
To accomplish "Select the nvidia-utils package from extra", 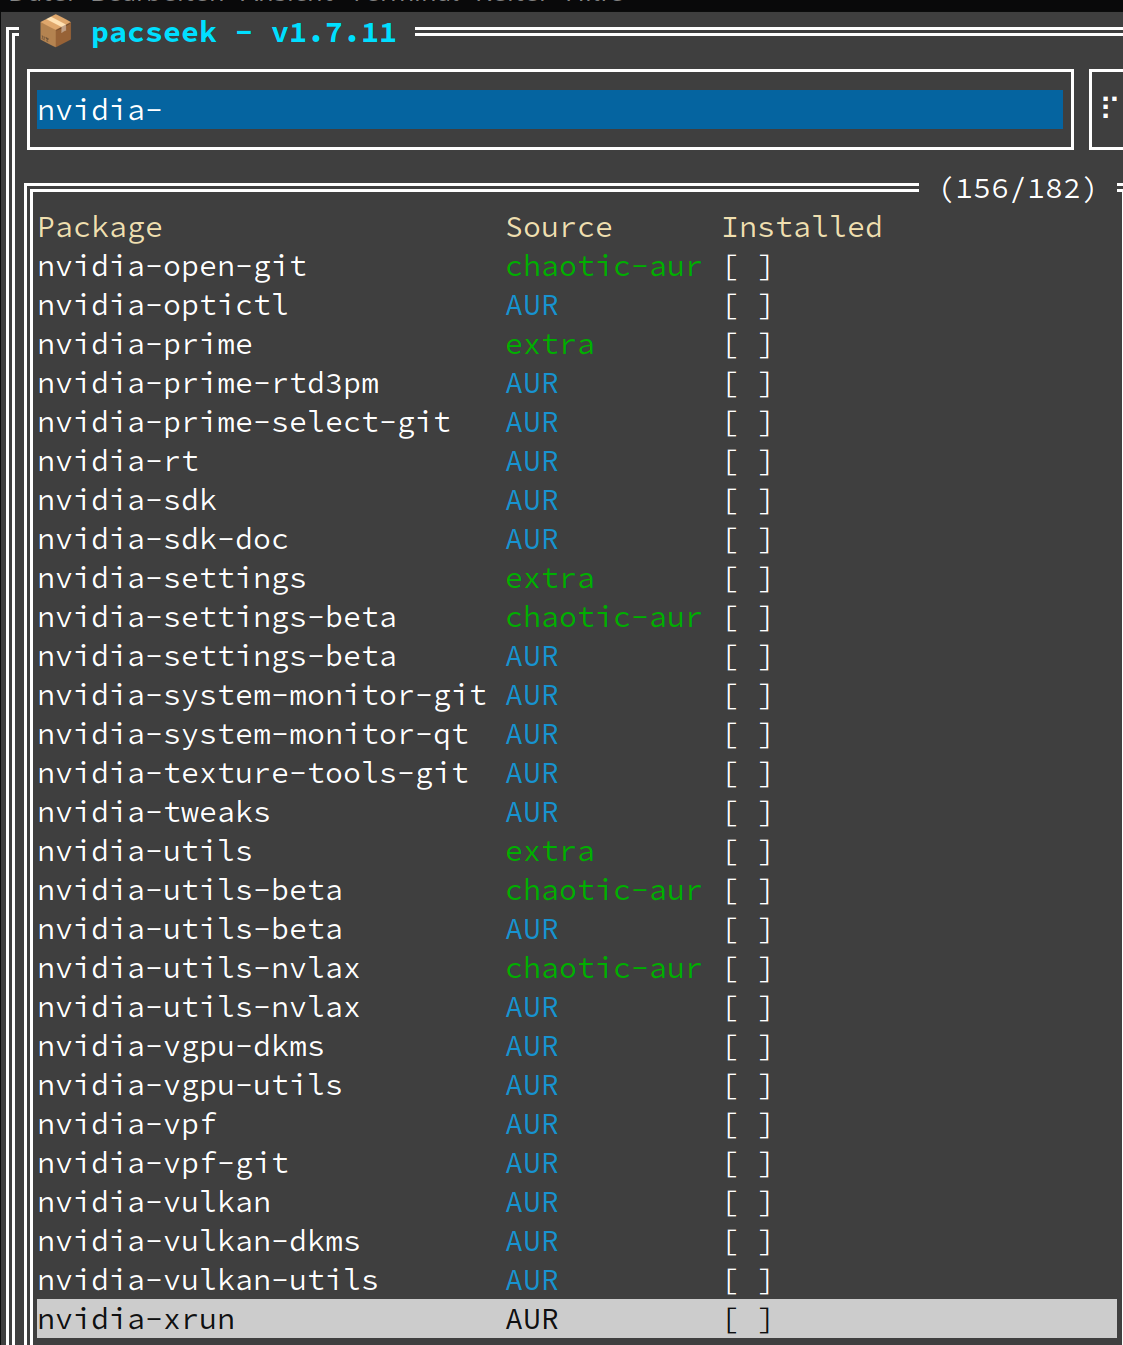I will 145,852.
